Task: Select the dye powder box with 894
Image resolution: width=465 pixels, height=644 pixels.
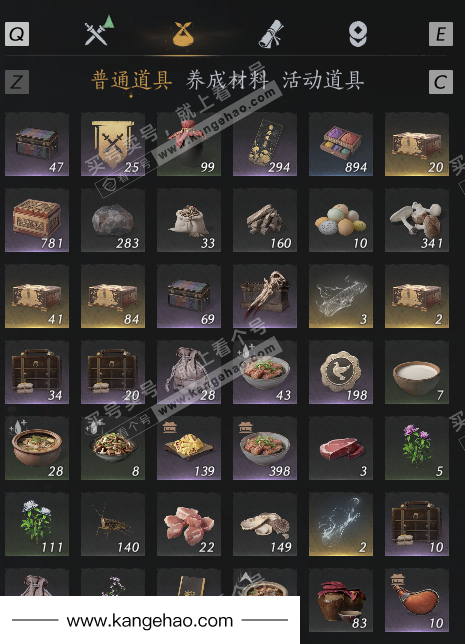Action: 341,144
